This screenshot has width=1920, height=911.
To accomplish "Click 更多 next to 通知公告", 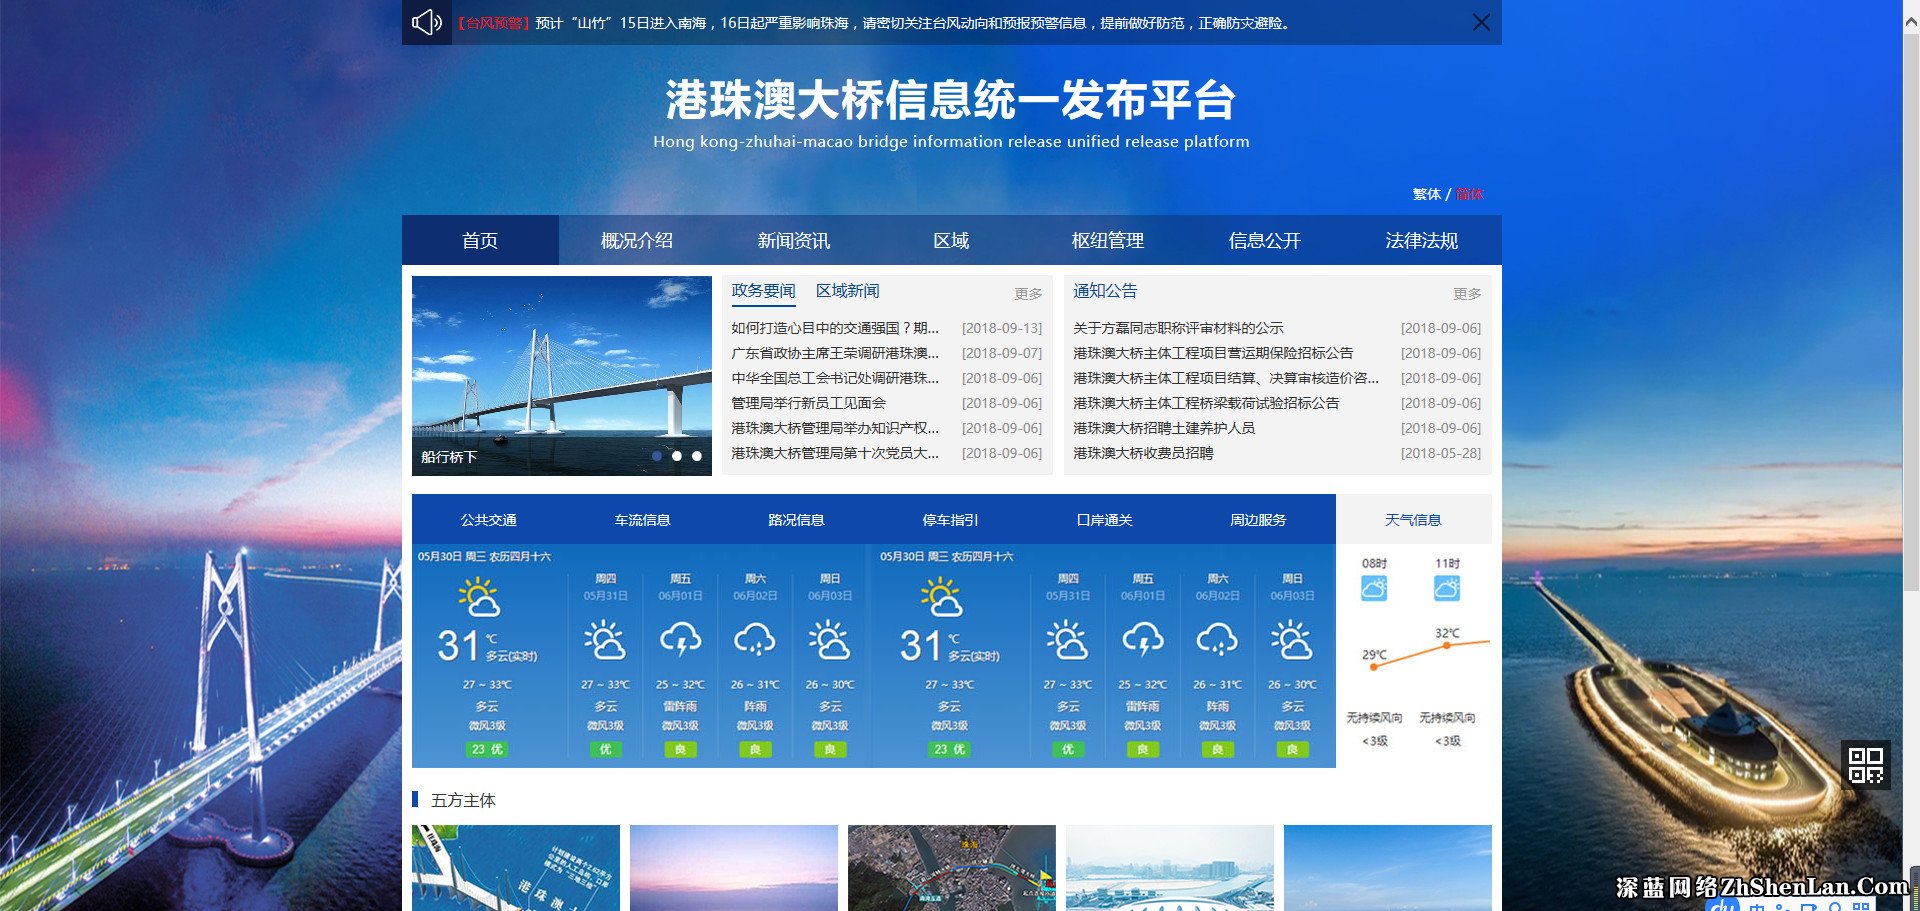I will [1467, 293].
